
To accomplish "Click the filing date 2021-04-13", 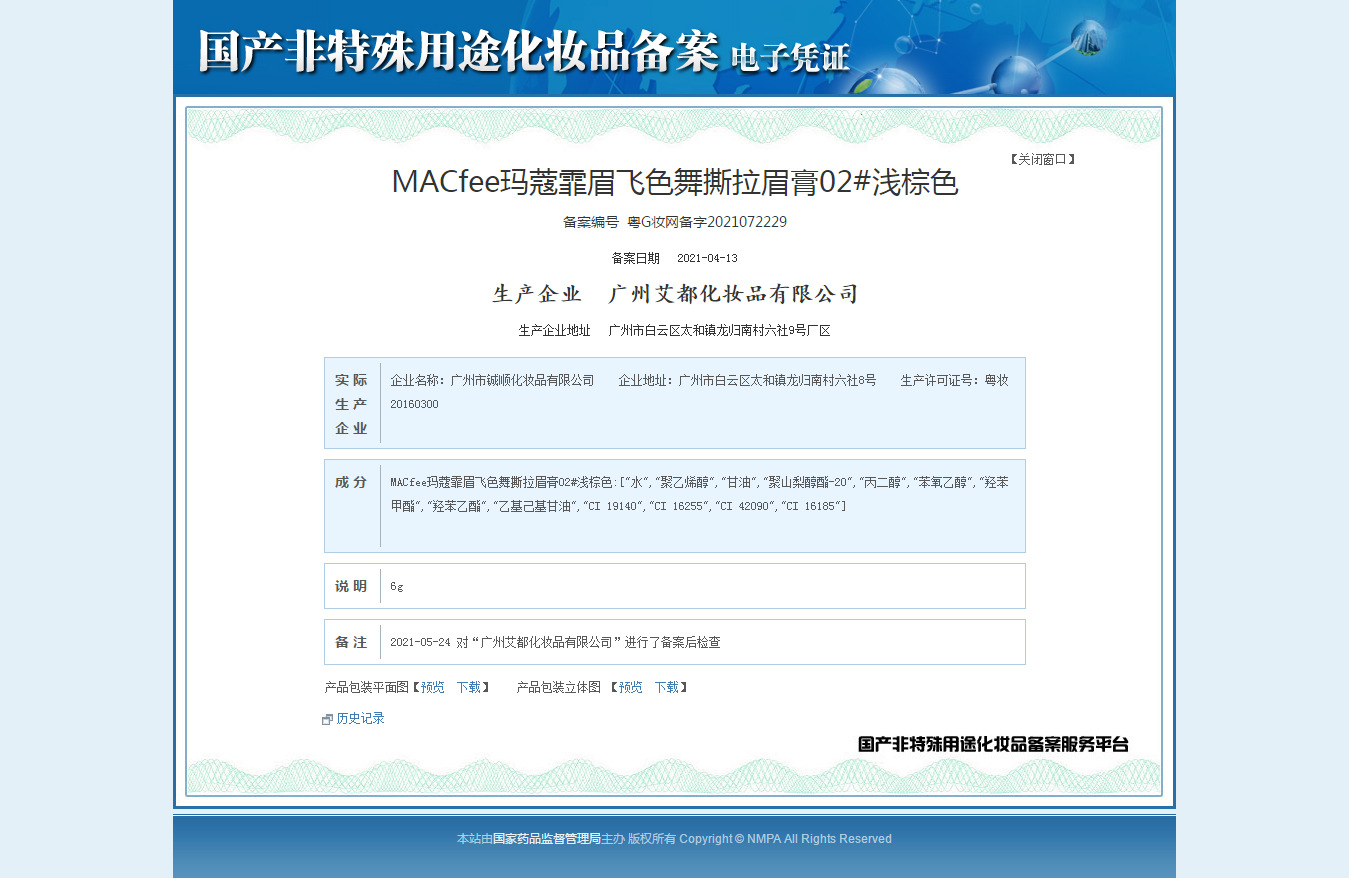I will coord(707,258).
